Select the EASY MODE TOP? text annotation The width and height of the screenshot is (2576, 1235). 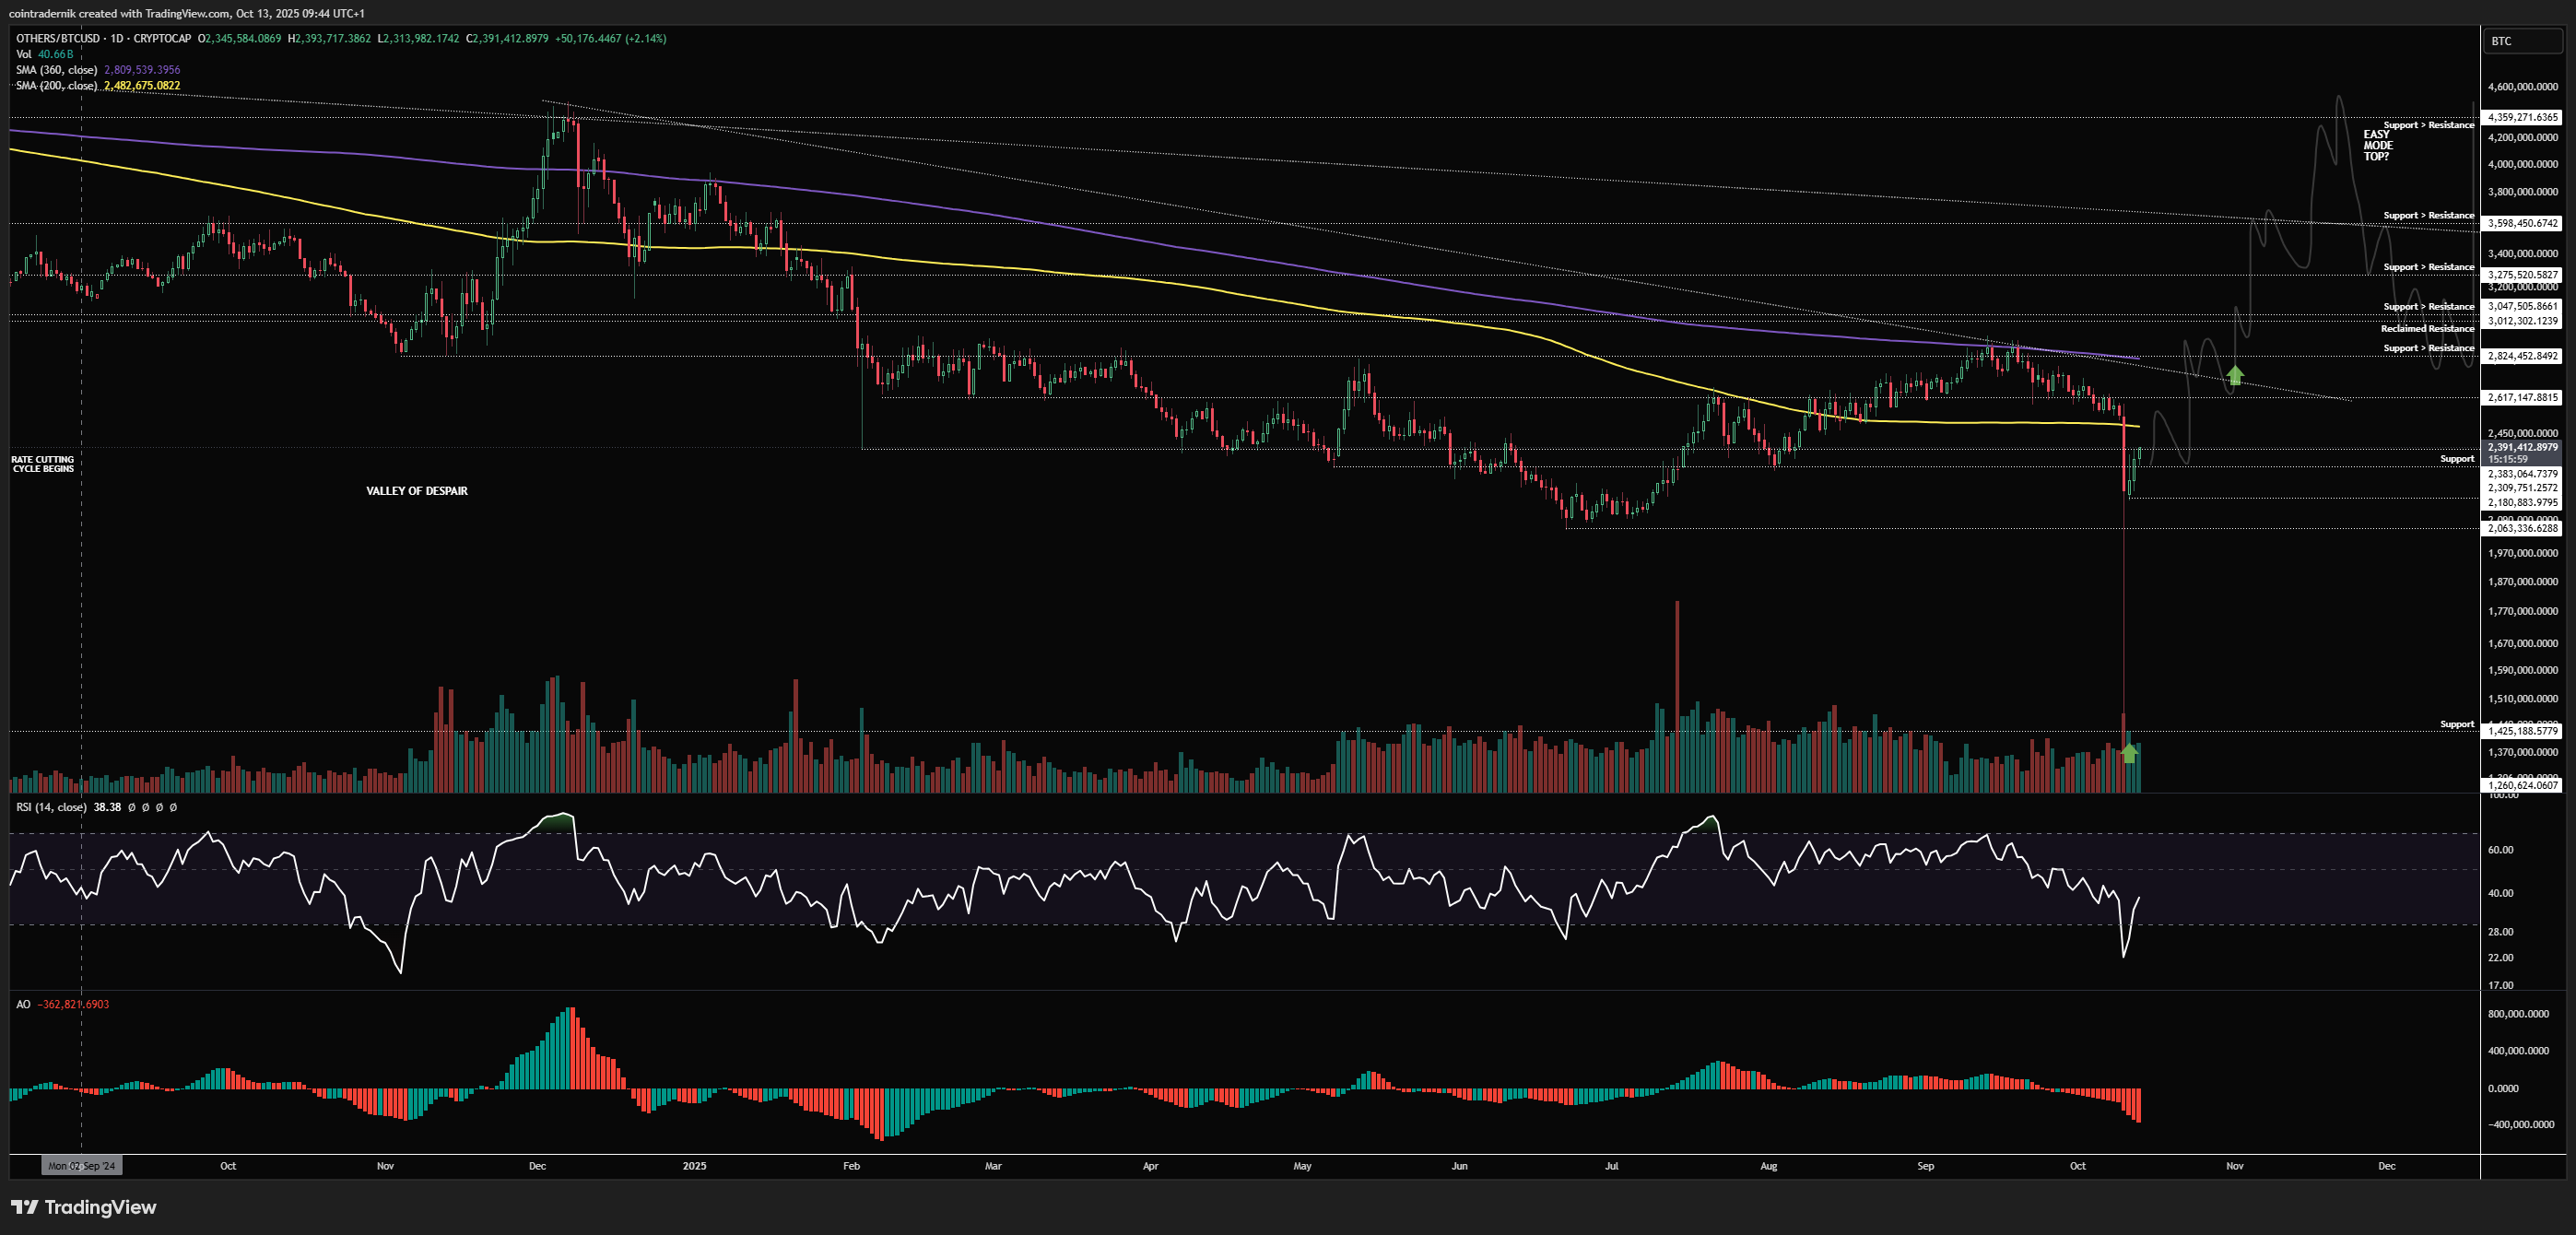(x=2377, y=145)
